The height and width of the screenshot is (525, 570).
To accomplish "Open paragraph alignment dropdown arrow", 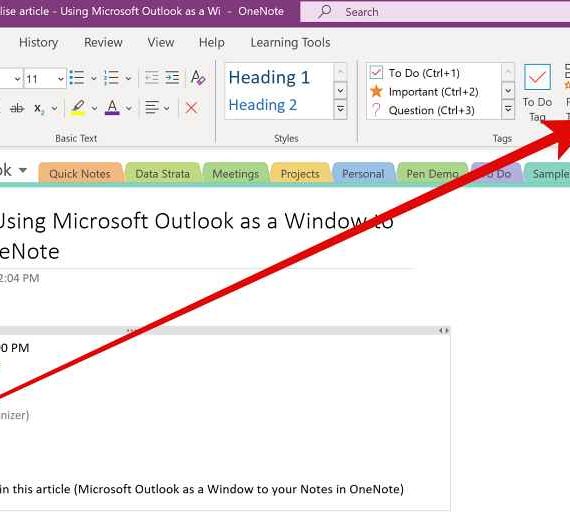I will tap(166, 108).
